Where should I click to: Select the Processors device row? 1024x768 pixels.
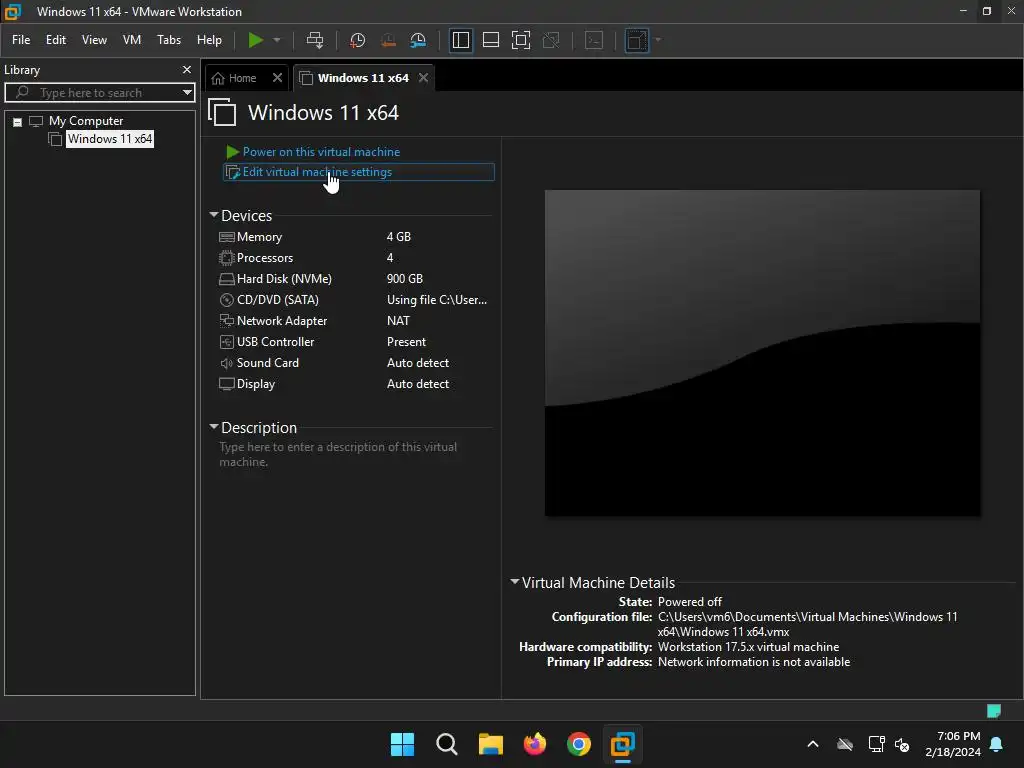[x=353, y=258]
